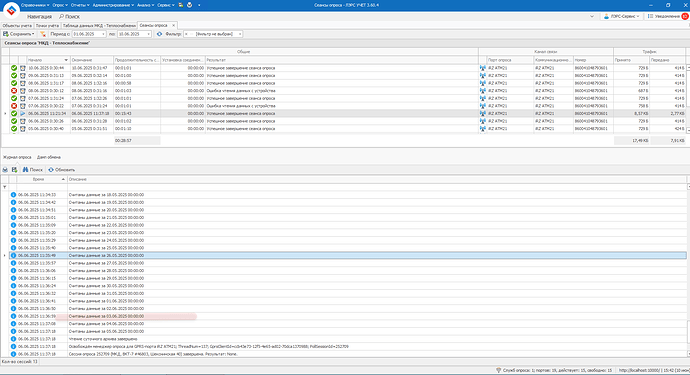
Task: Click the Обновить button in journal toolbar
Action: (62, 169)
